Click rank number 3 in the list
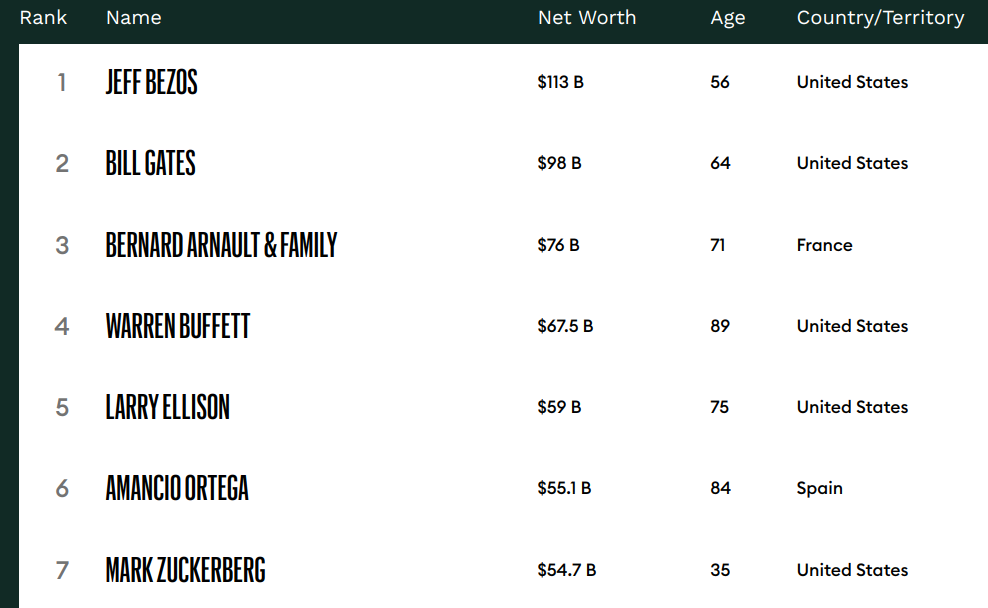The height and width of the screenshot is (608, 988). coord(62,245)
